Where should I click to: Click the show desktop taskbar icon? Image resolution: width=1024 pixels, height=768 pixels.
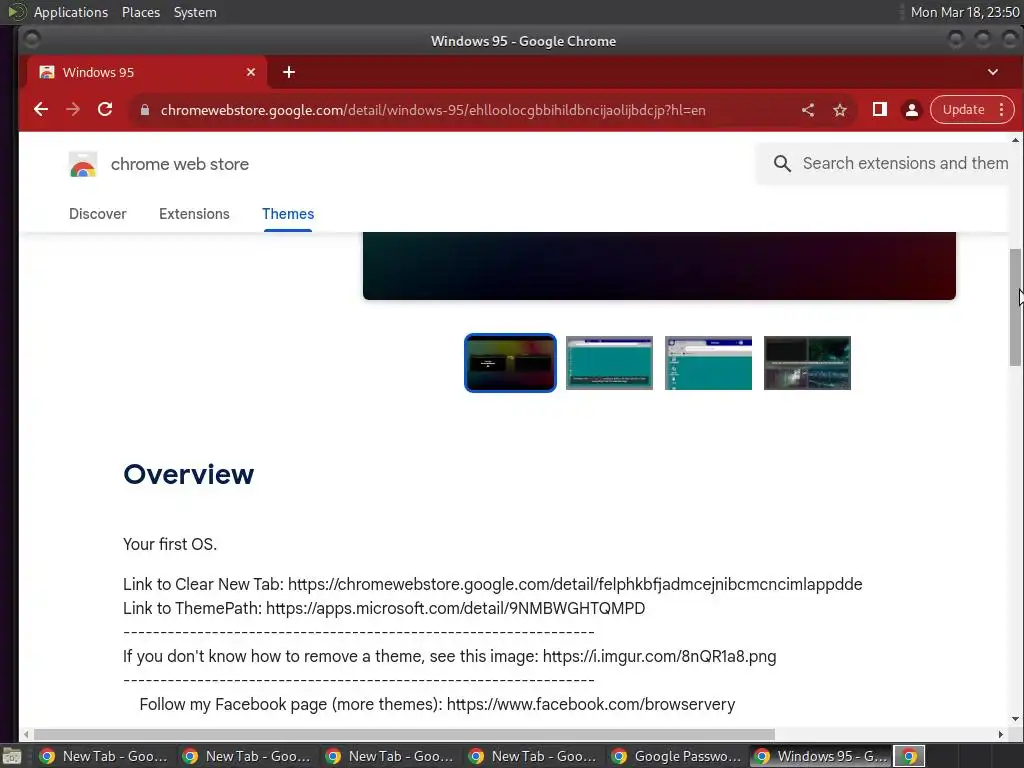click(x=12, y=756)
